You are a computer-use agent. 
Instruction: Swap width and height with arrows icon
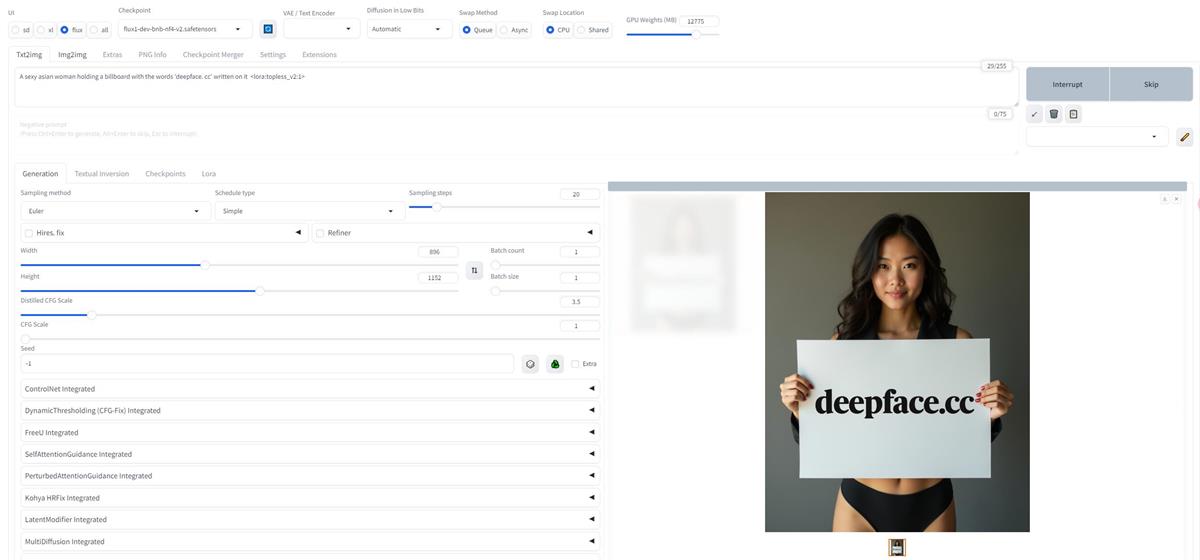pyautogui.click(x=475, y=271)
